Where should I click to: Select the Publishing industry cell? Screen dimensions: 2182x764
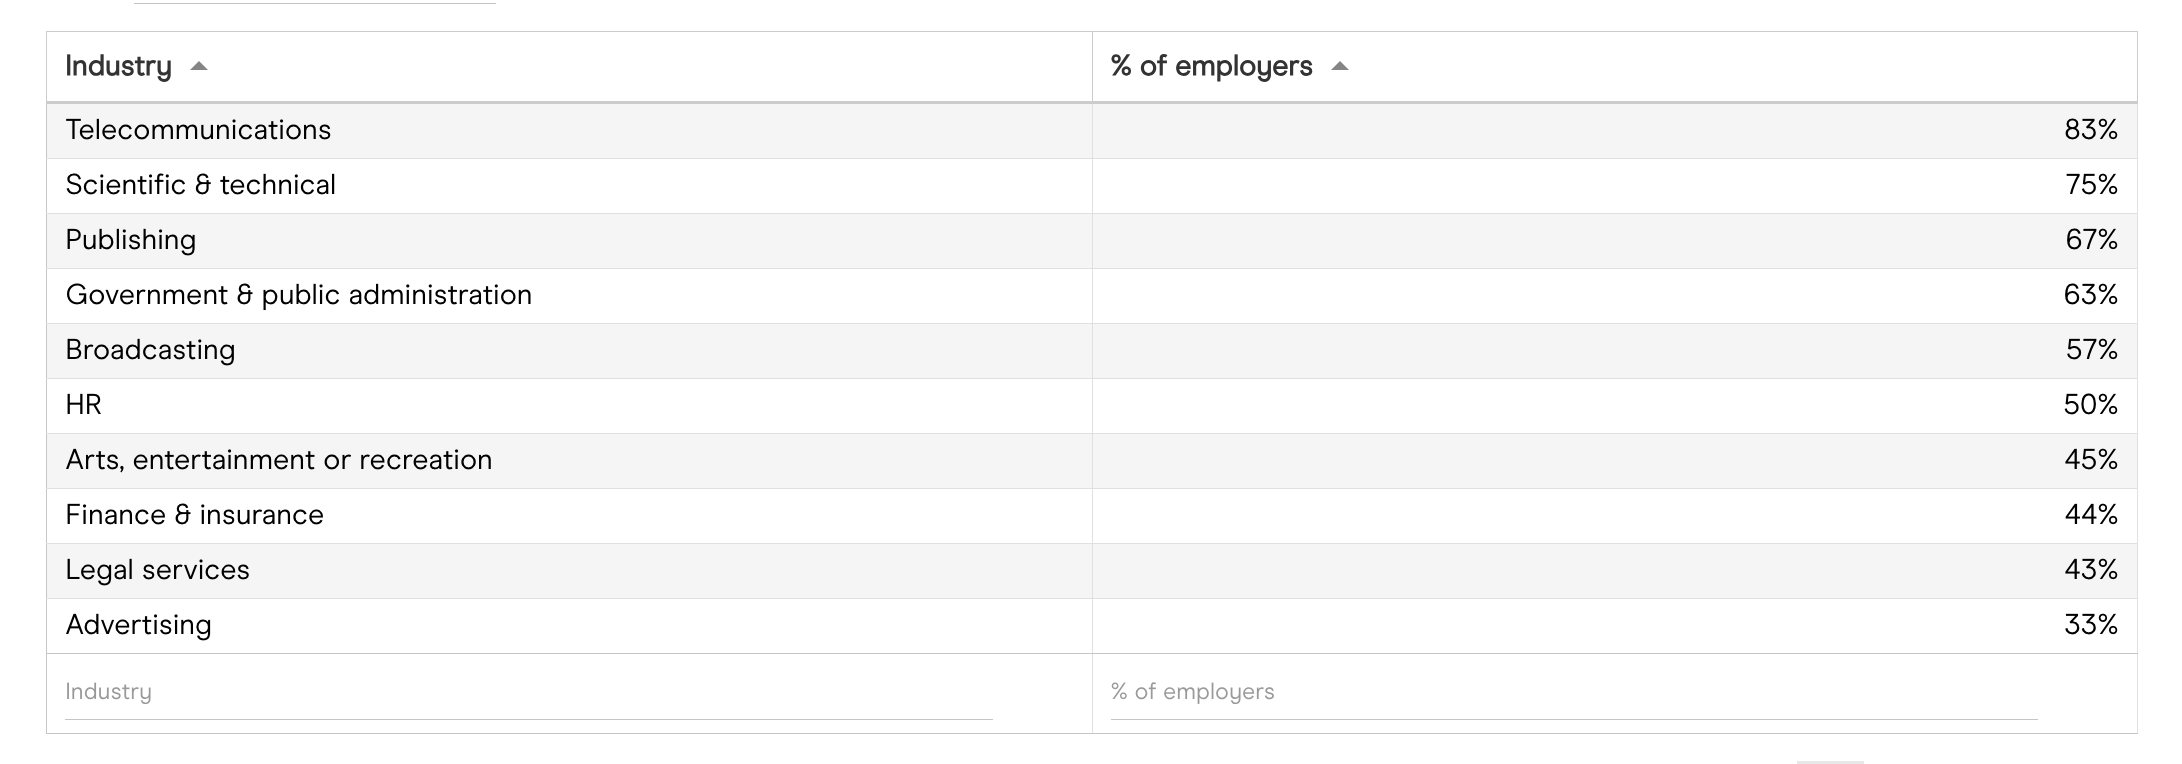pyautogui.click(x=131, y=240)
